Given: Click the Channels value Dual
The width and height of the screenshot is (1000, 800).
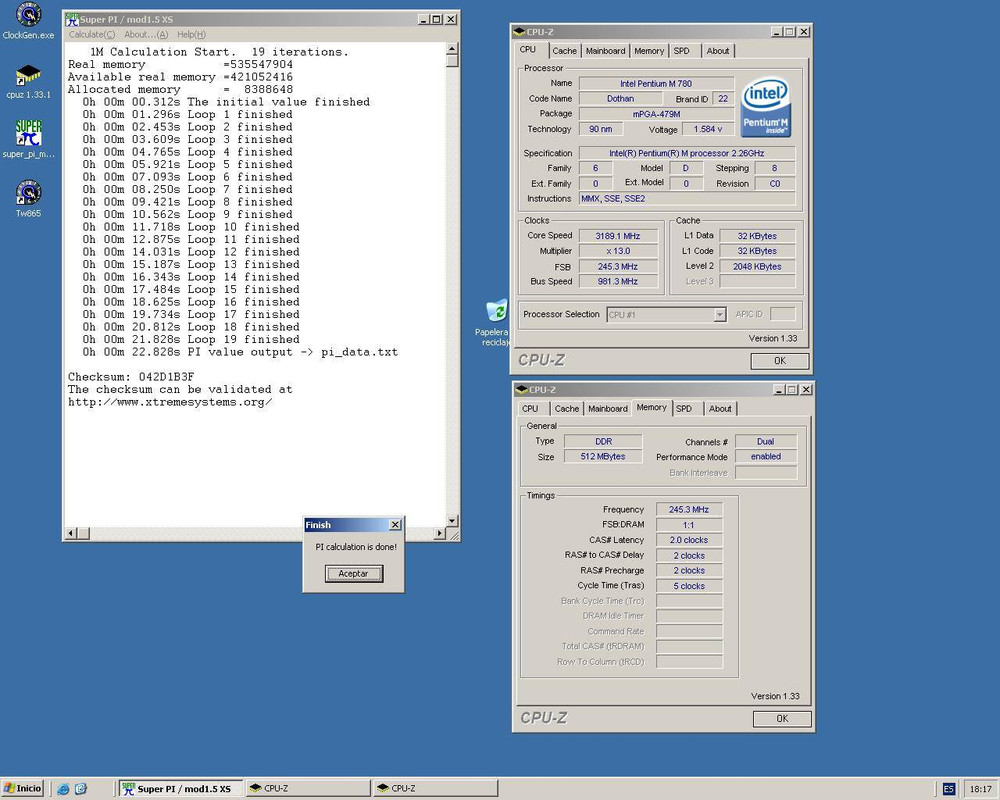Looking at the screenshot, I should [x=765, y=441].
